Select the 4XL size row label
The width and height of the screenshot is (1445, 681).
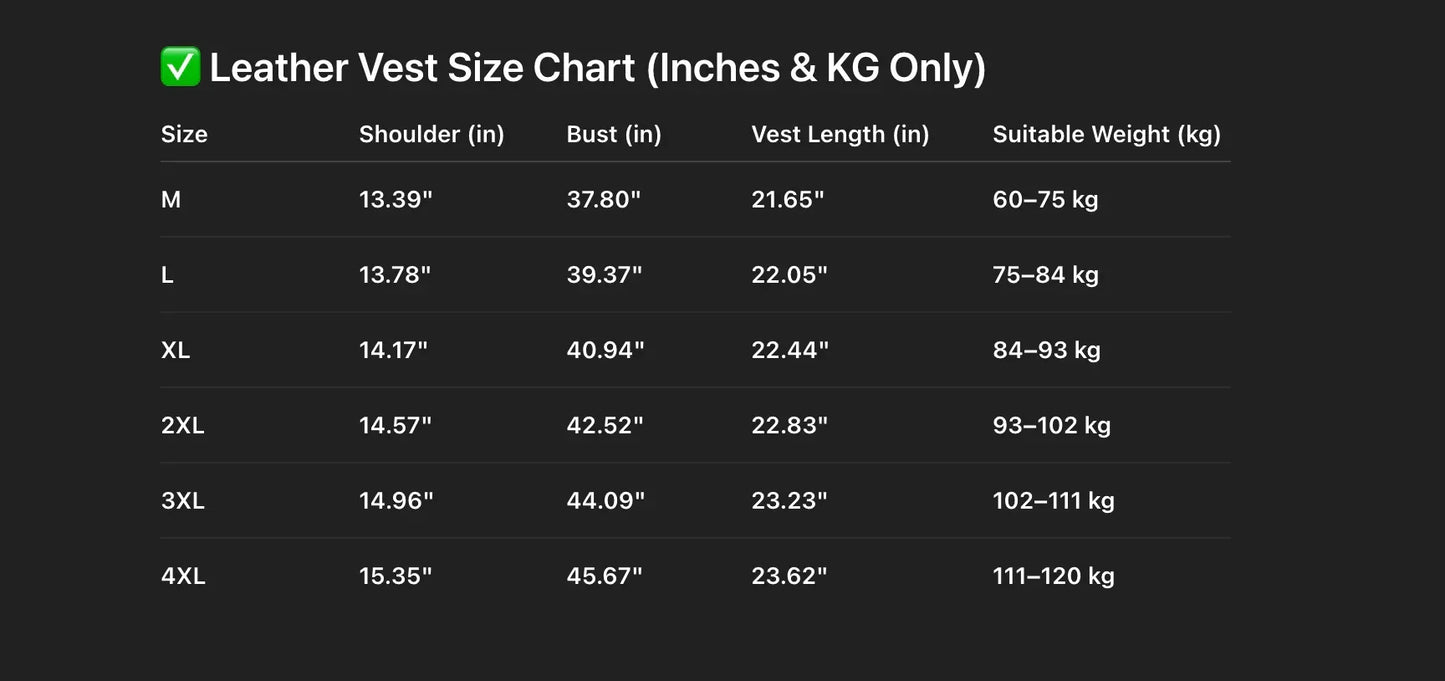(x=183, y=576)
